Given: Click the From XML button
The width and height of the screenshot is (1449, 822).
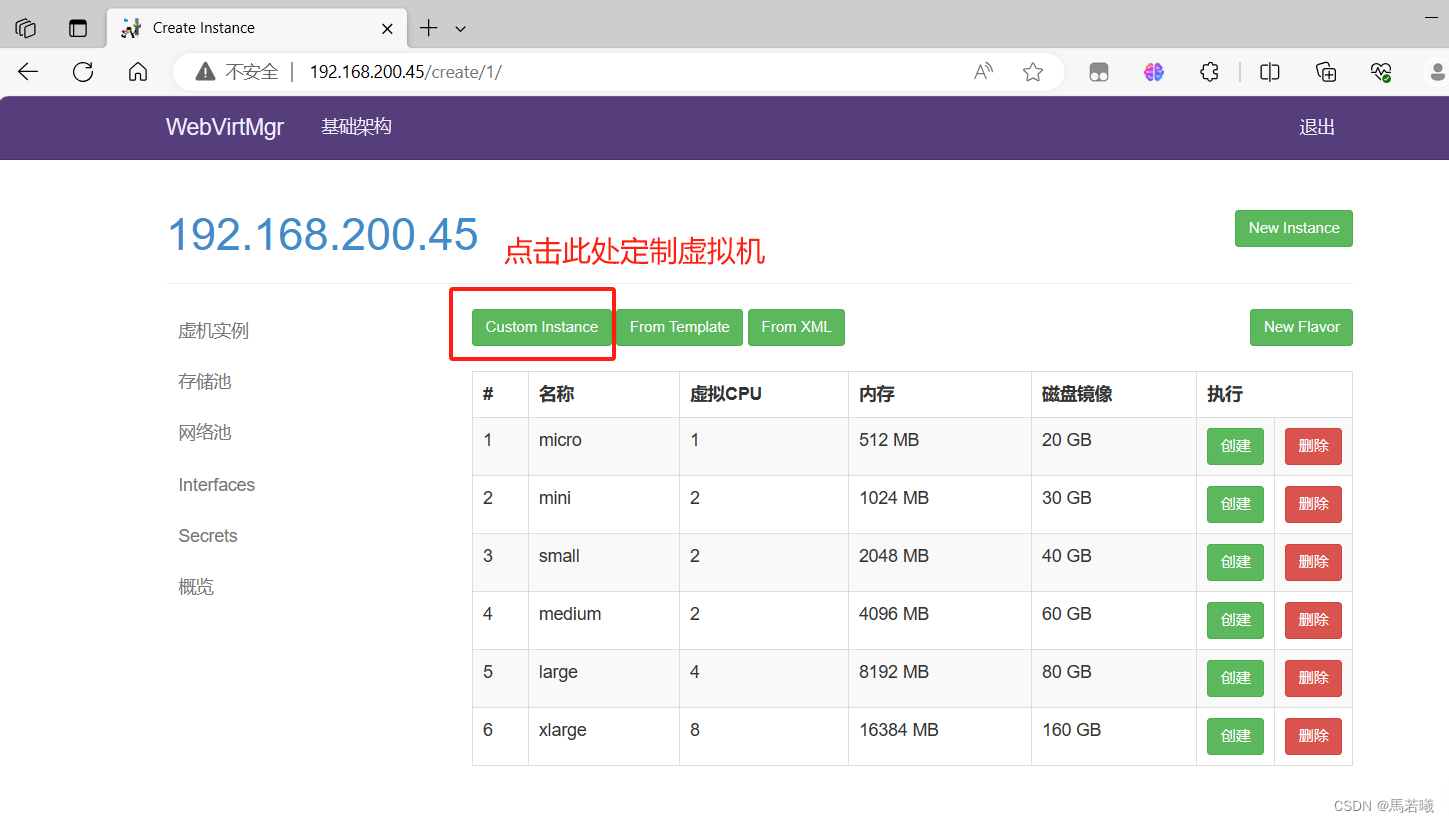Looking at the screenshot, I should coord(796,327).
